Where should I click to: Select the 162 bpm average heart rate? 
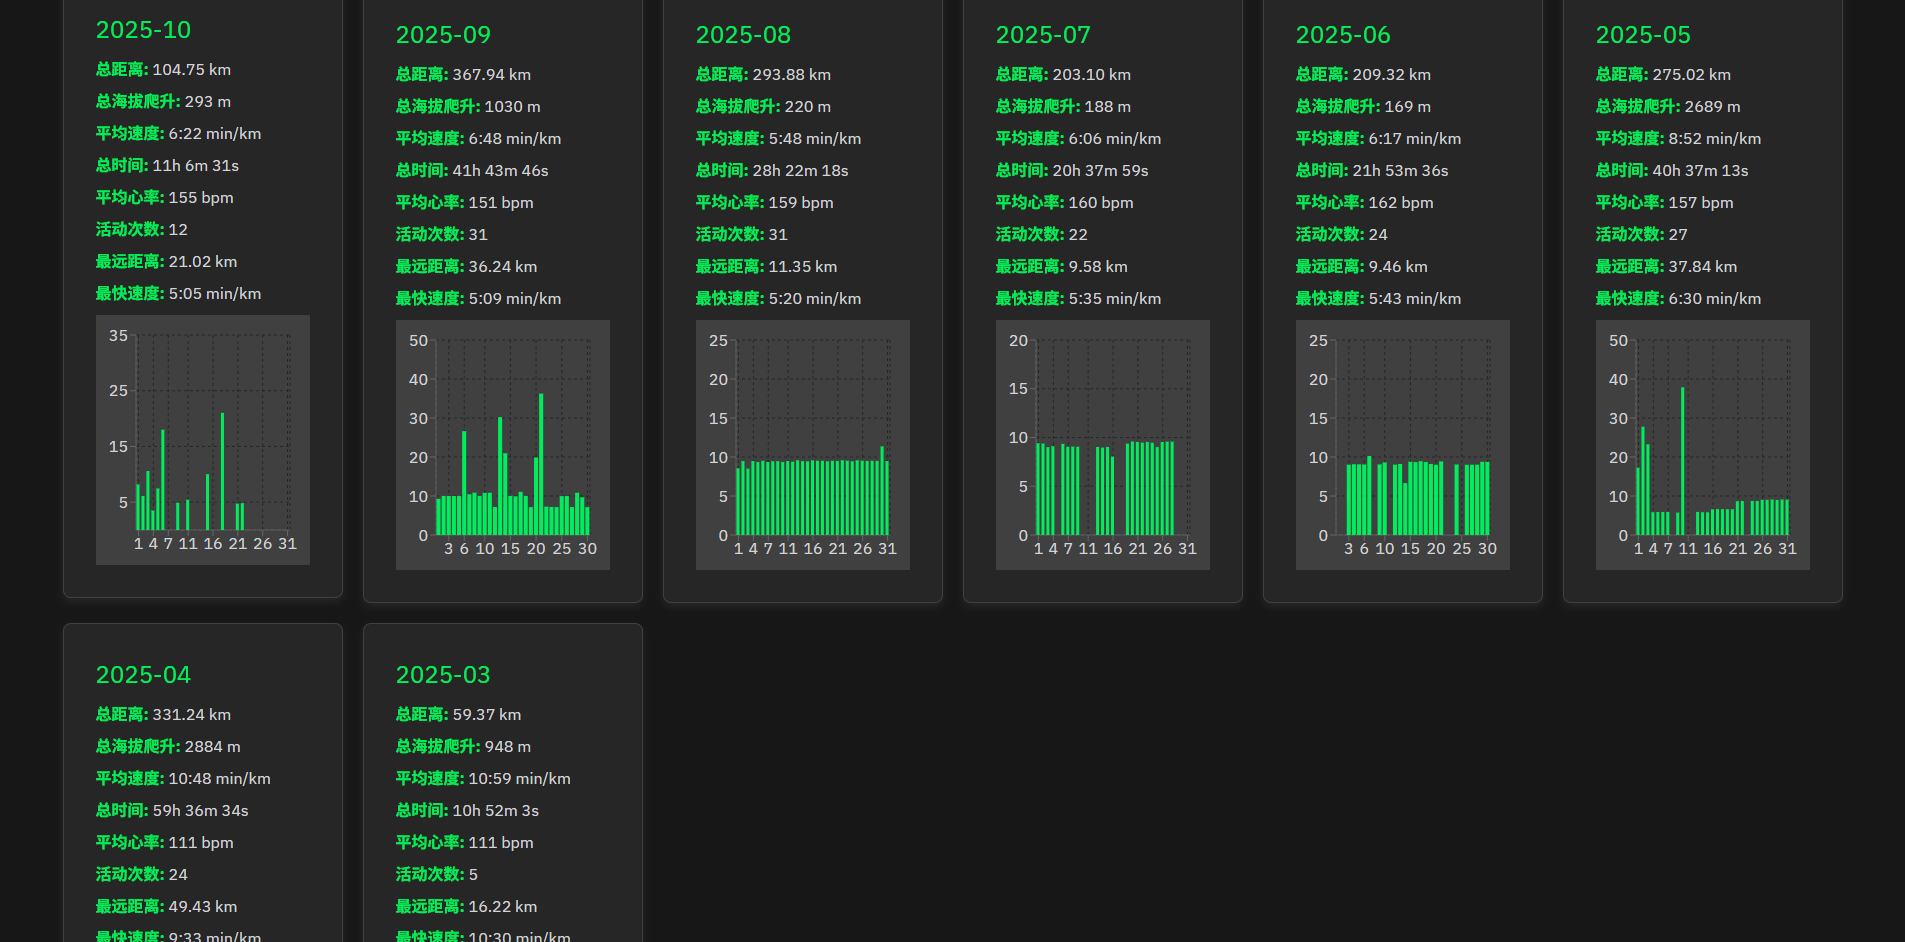click(1364, 203)
